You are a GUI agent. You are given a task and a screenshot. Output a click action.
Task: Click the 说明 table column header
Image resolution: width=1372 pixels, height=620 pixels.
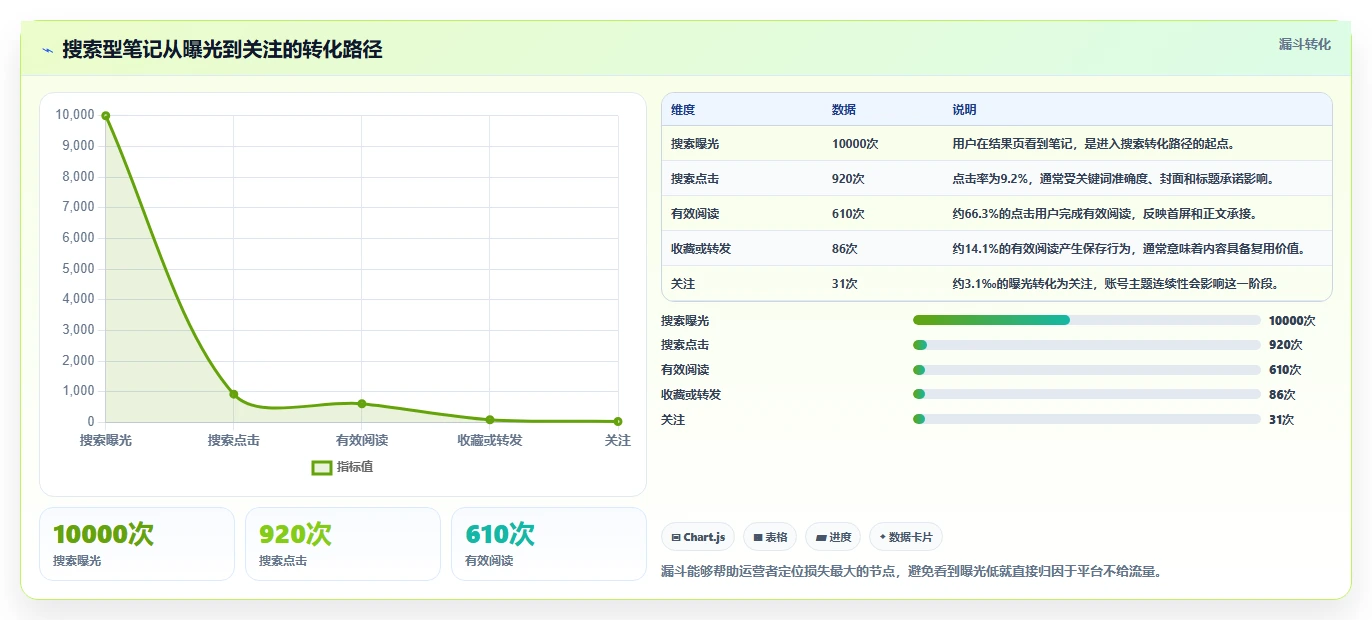pyautogui.click(x=964, y=110)
